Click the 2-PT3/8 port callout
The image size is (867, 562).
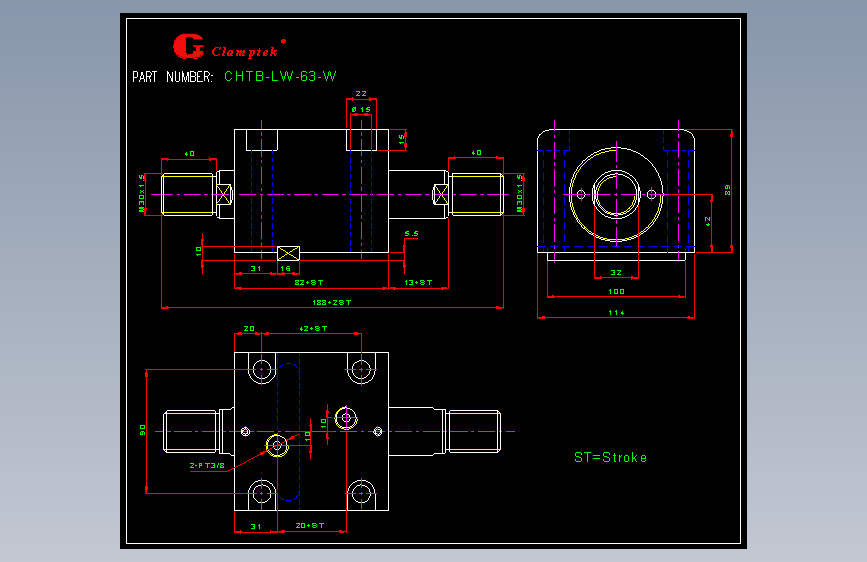[207, 465]
